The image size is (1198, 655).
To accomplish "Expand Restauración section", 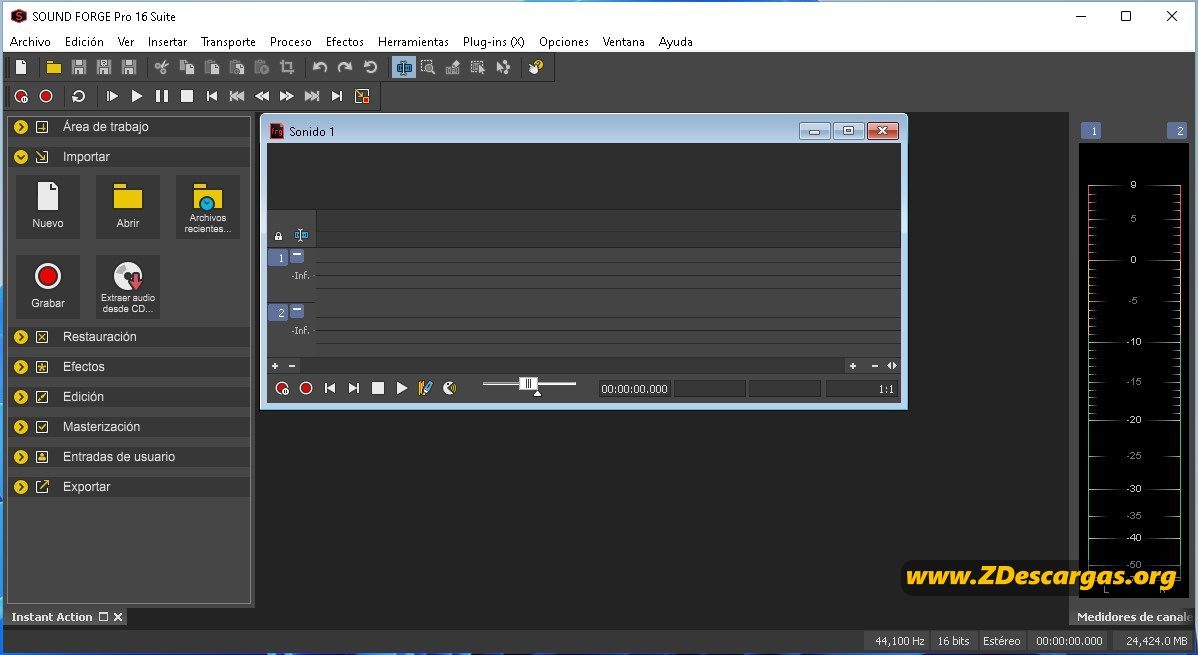I will 21,337.
